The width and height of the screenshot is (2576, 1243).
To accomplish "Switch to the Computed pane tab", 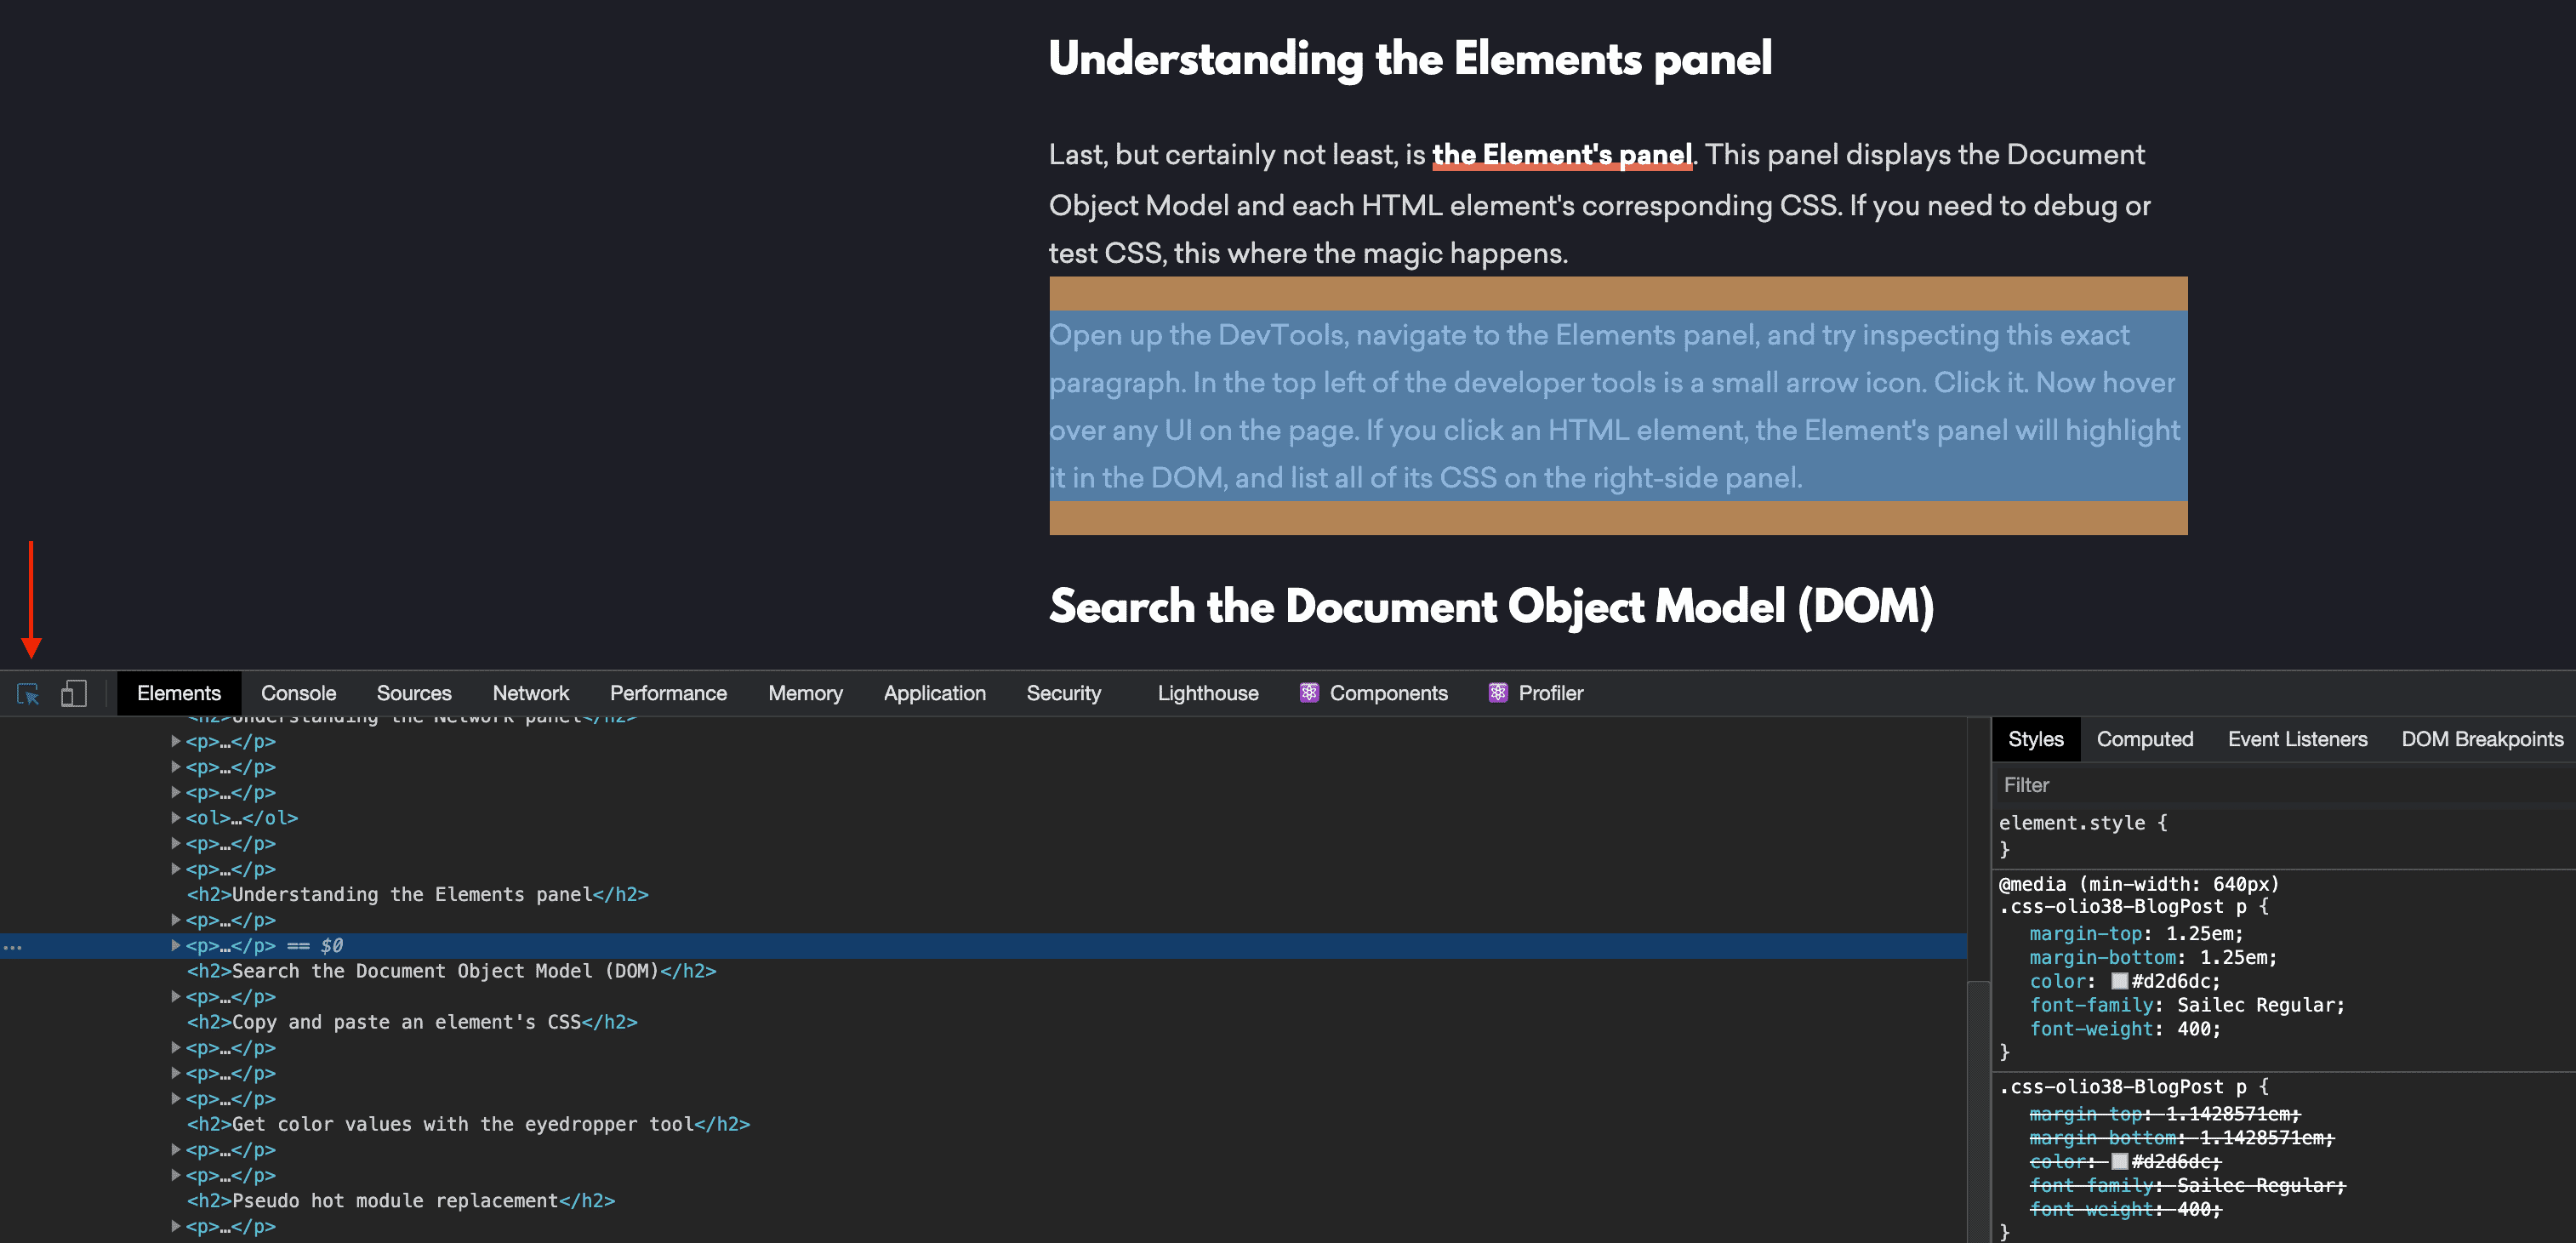I will (2144, 739).
